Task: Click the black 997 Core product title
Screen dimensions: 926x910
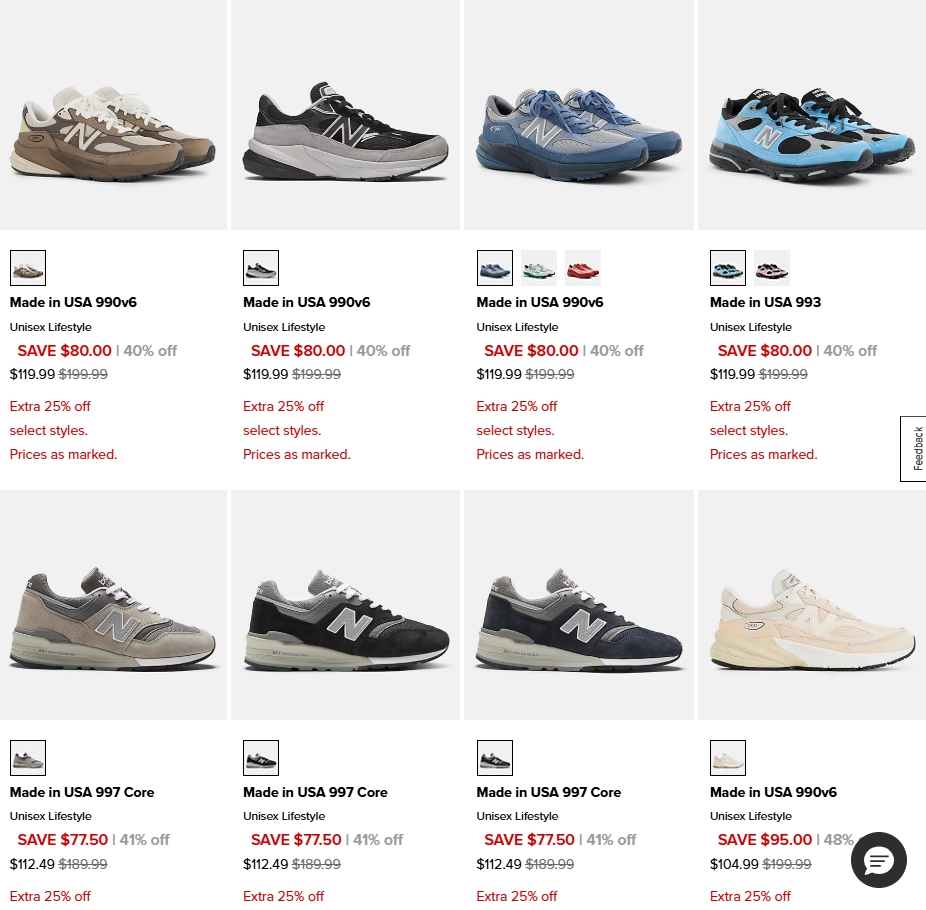Action: [x=315, y=792]
